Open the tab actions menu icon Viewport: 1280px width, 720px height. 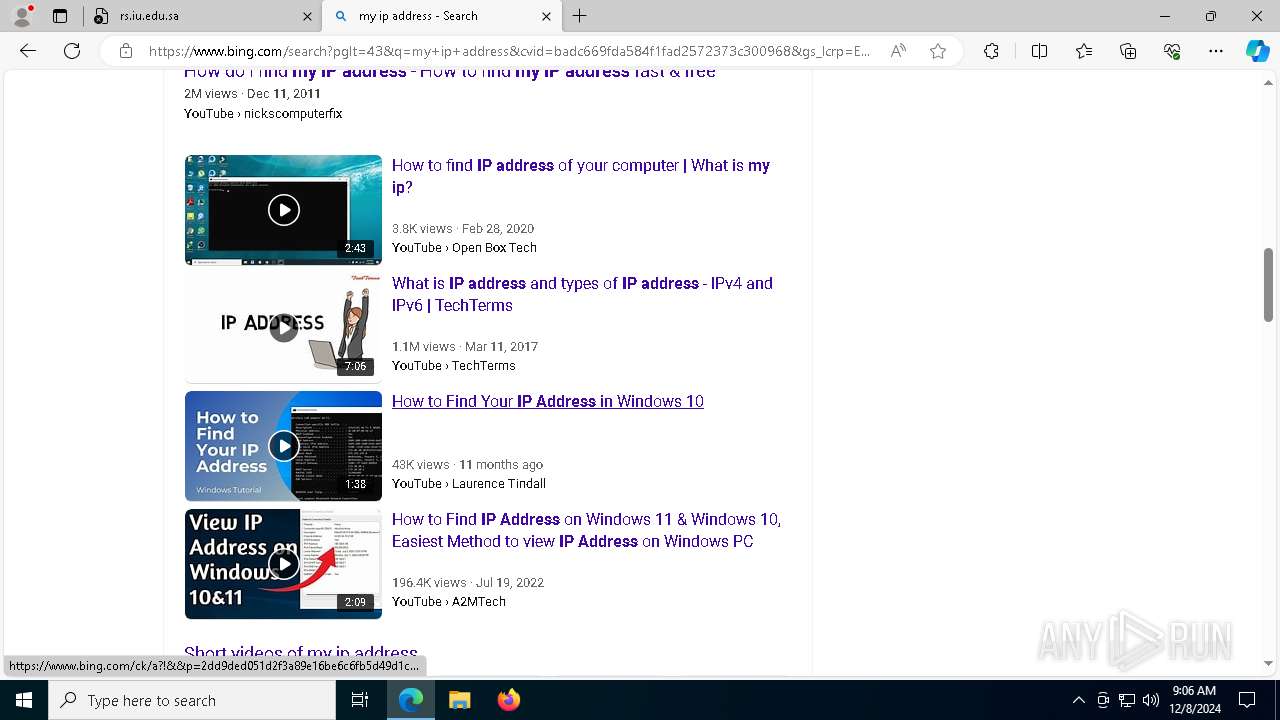60,16
